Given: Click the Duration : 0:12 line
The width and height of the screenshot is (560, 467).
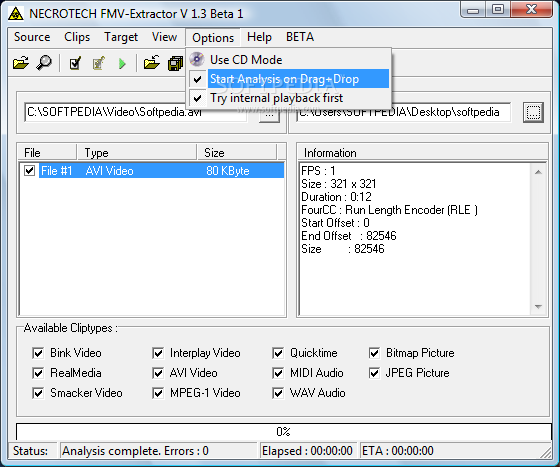Looking at the screenshot, I should (336, 197).
